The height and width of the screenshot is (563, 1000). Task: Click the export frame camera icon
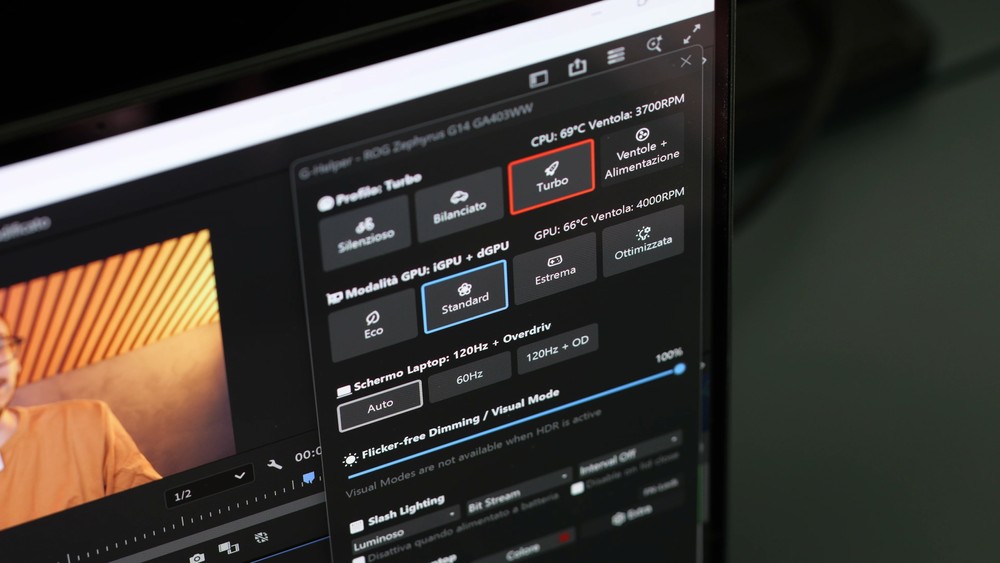pos(197,556)
